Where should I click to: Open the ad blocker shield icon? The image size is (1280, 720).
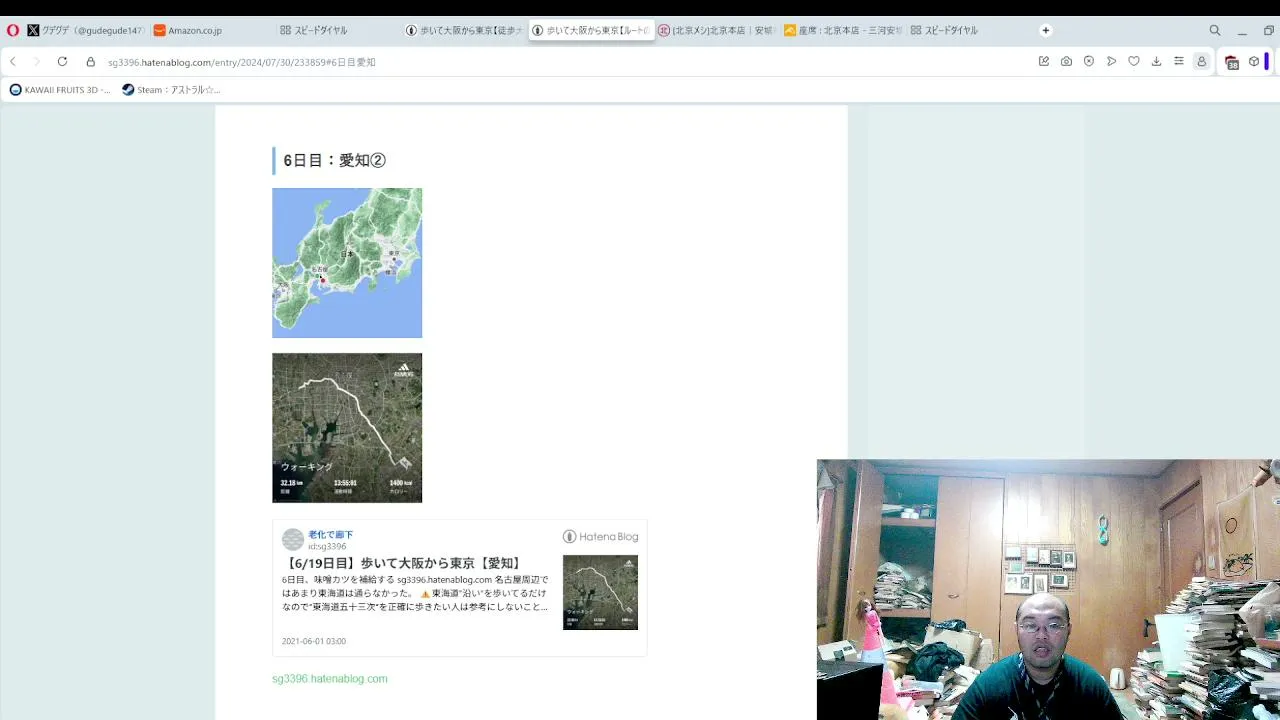tap(1089, 62)
